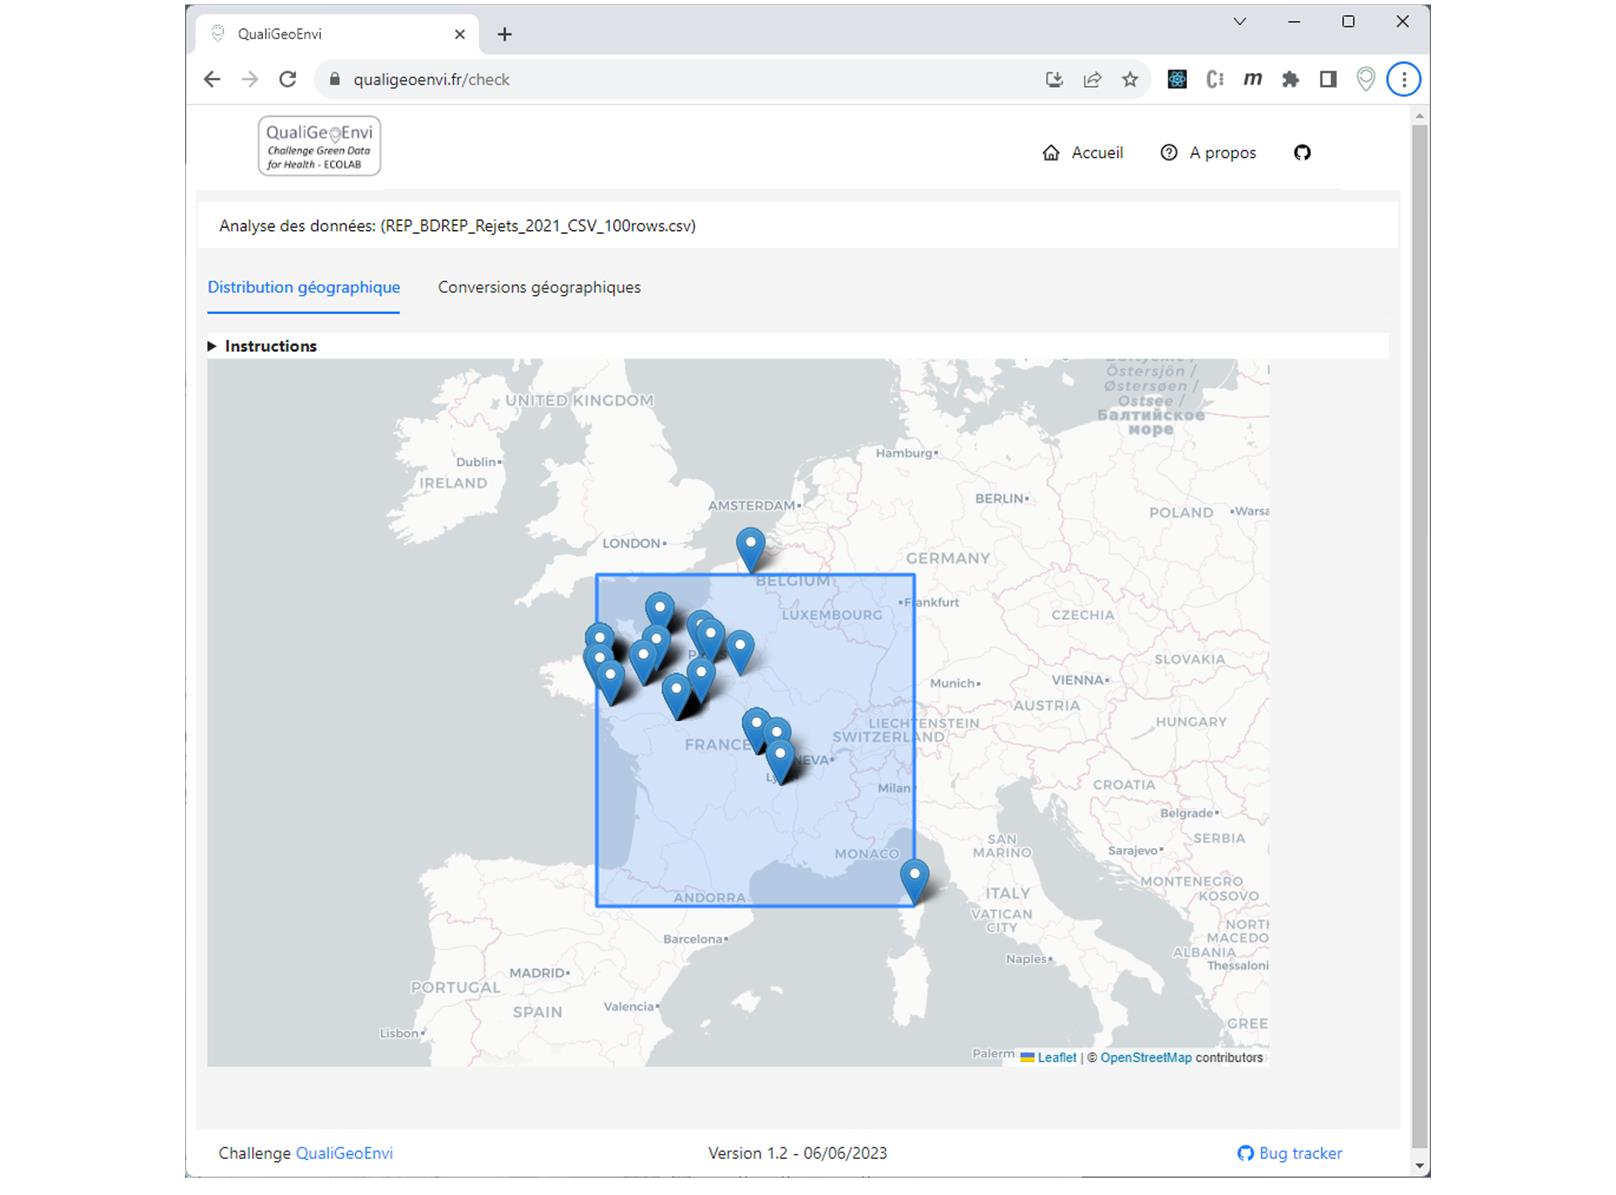Click the map marker near Corsica
This screenshot has width=1616, height=1195.
click(x=914, y=879)
